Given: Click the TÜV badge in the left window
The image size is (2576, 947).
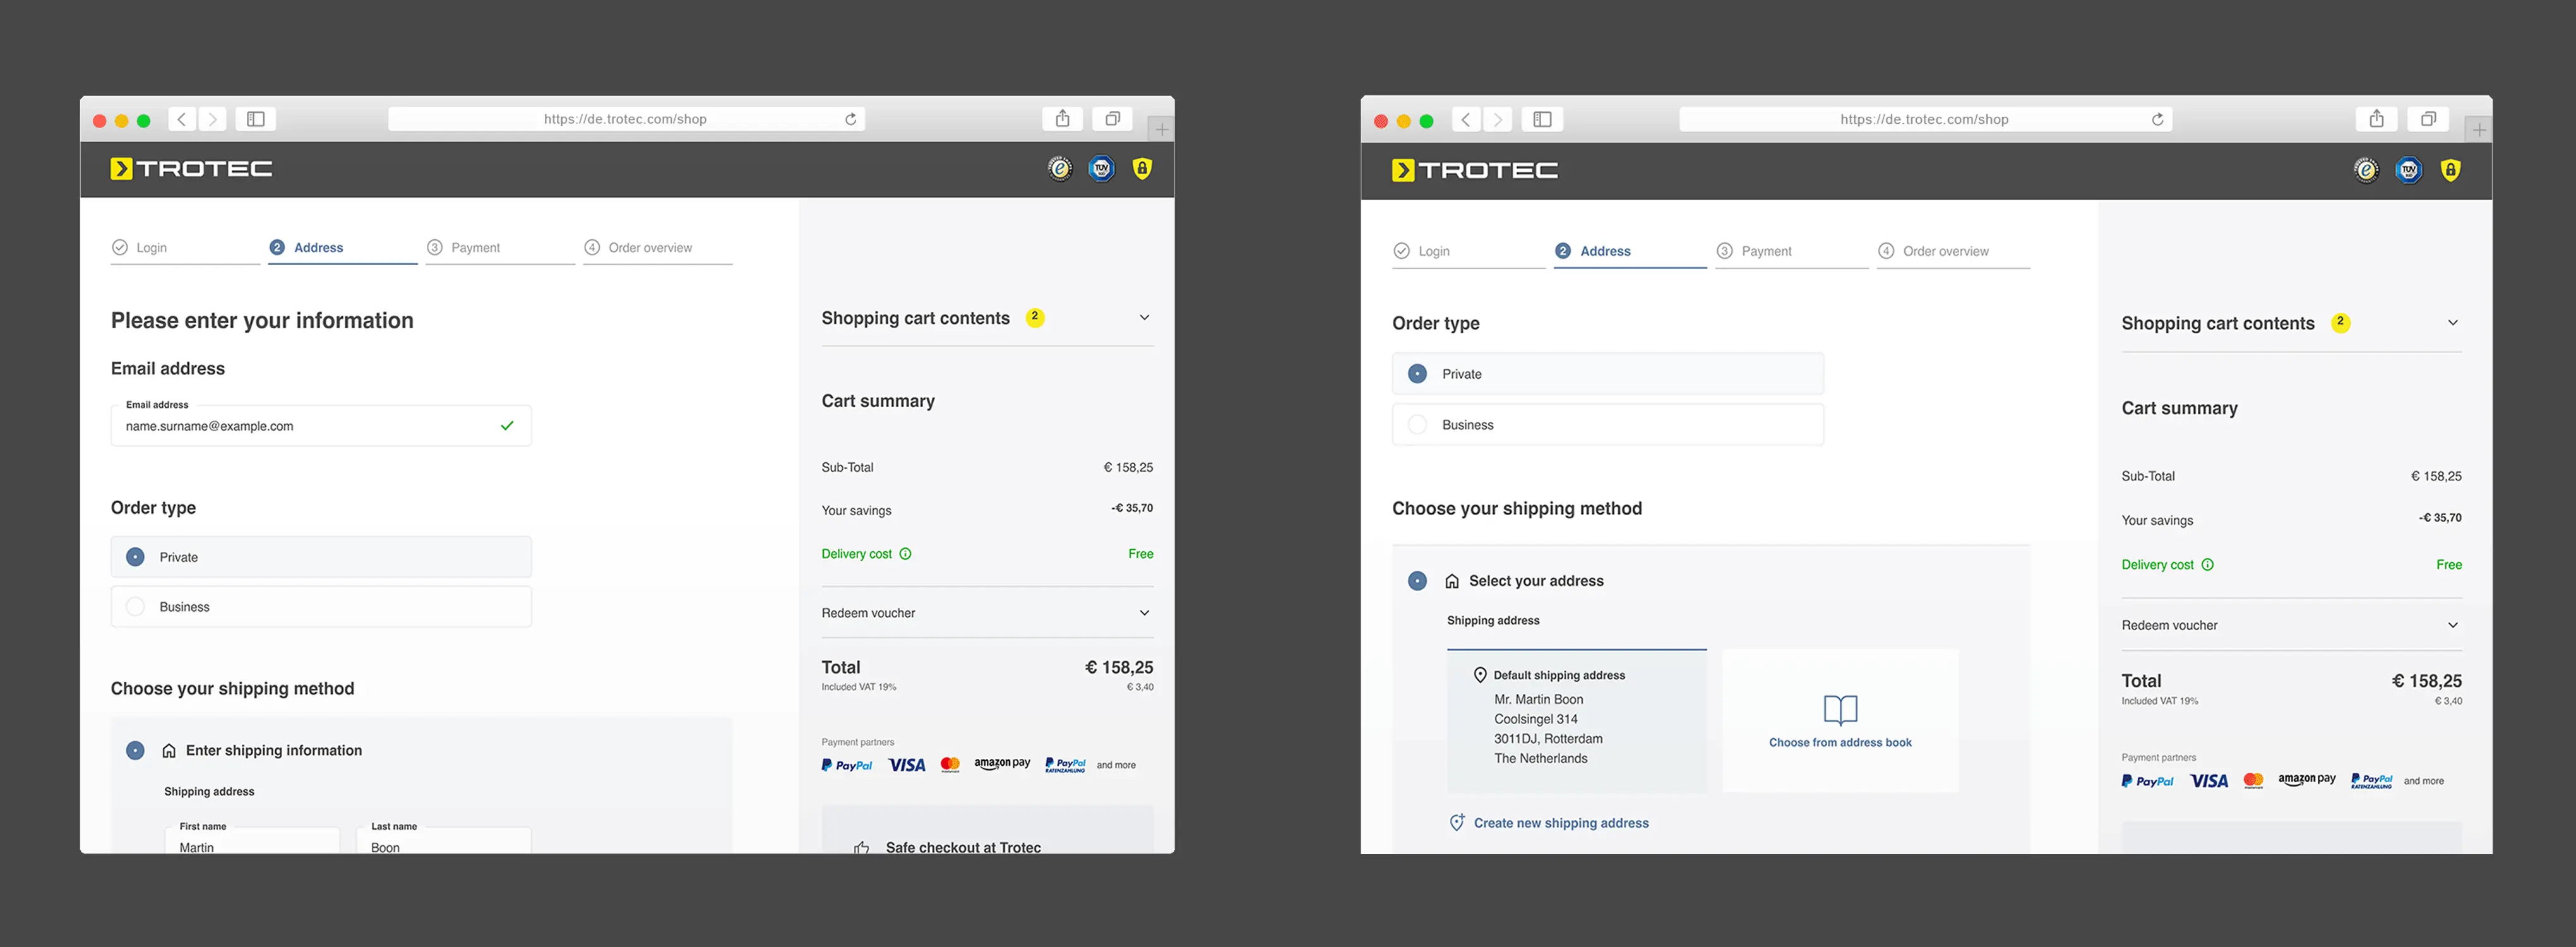Looking at the screenshot, I should coord(1101,169).
